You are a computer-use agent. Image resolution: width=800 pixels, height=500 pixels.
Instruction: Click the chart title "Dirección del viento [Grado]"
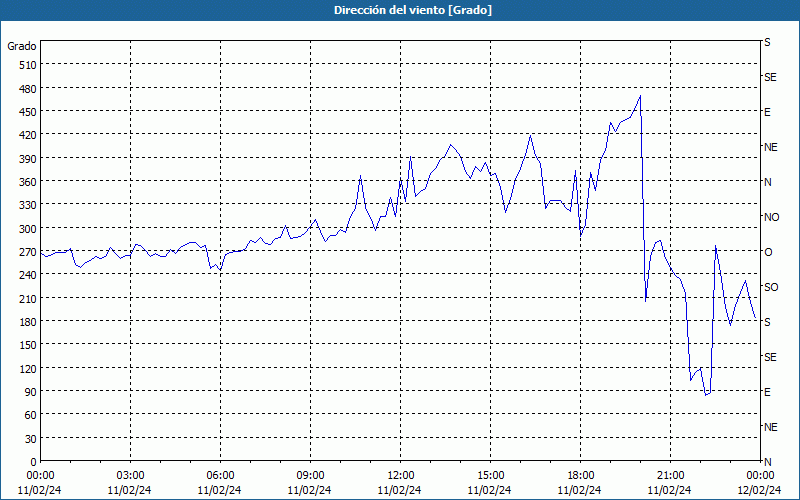tap(413, 10)
